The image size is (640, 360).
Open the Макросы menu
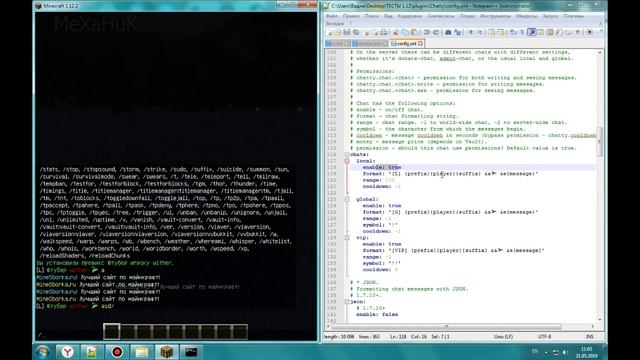[527, 16]
